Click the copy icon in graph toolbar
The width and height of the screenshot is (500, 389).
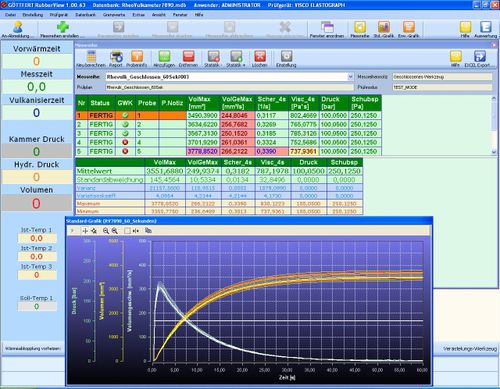[148, 231]
